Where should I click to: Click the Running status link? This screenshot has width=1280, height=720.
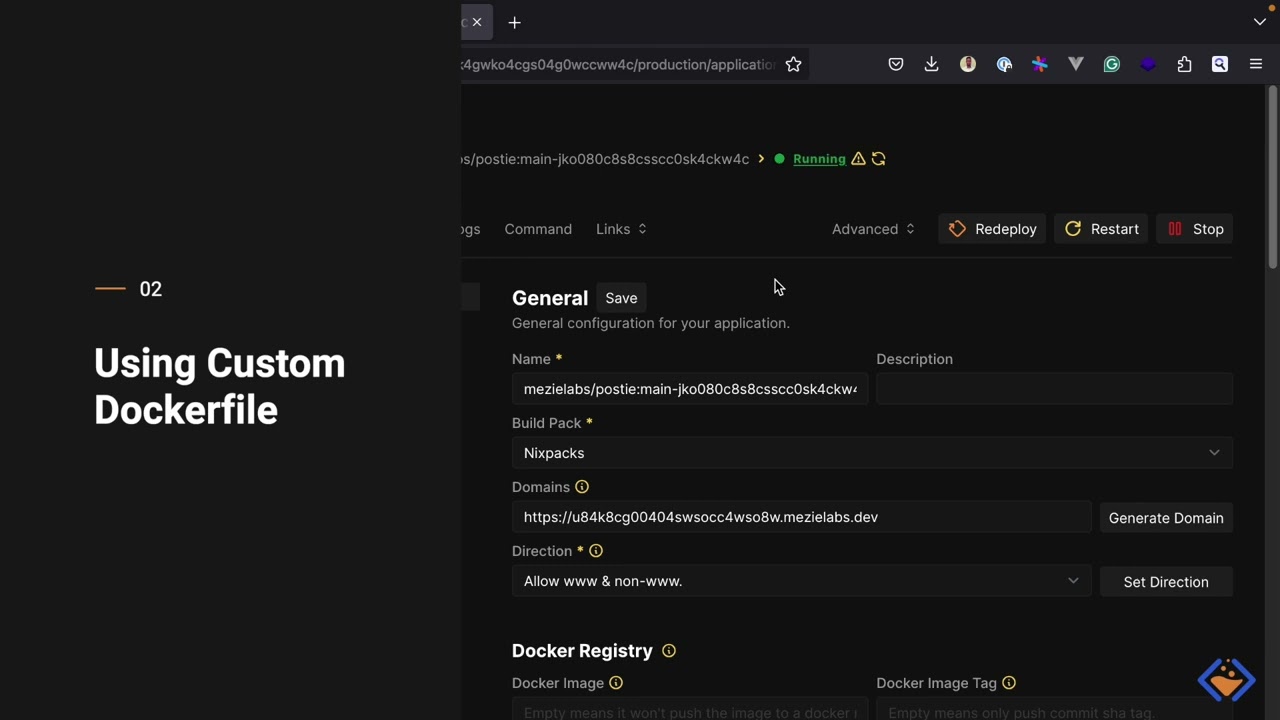[x=819, y=159]
